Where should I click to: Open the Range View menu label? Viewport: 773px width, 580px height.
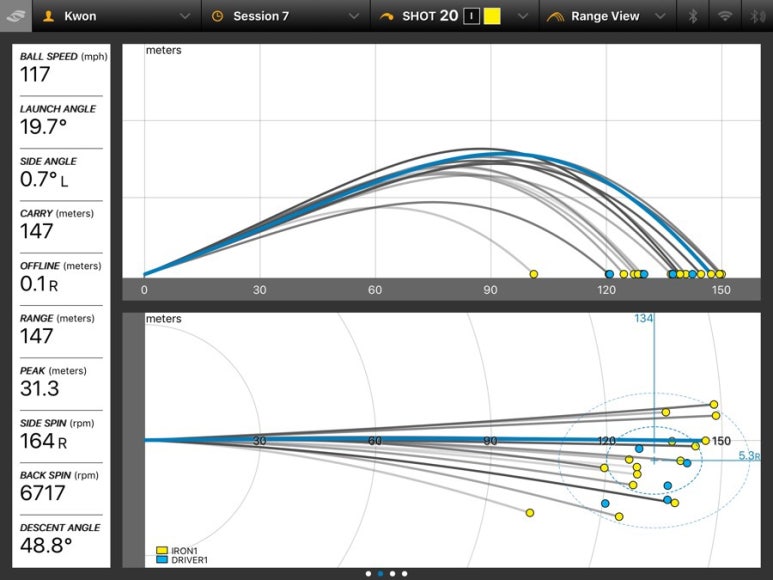point(605,16)
